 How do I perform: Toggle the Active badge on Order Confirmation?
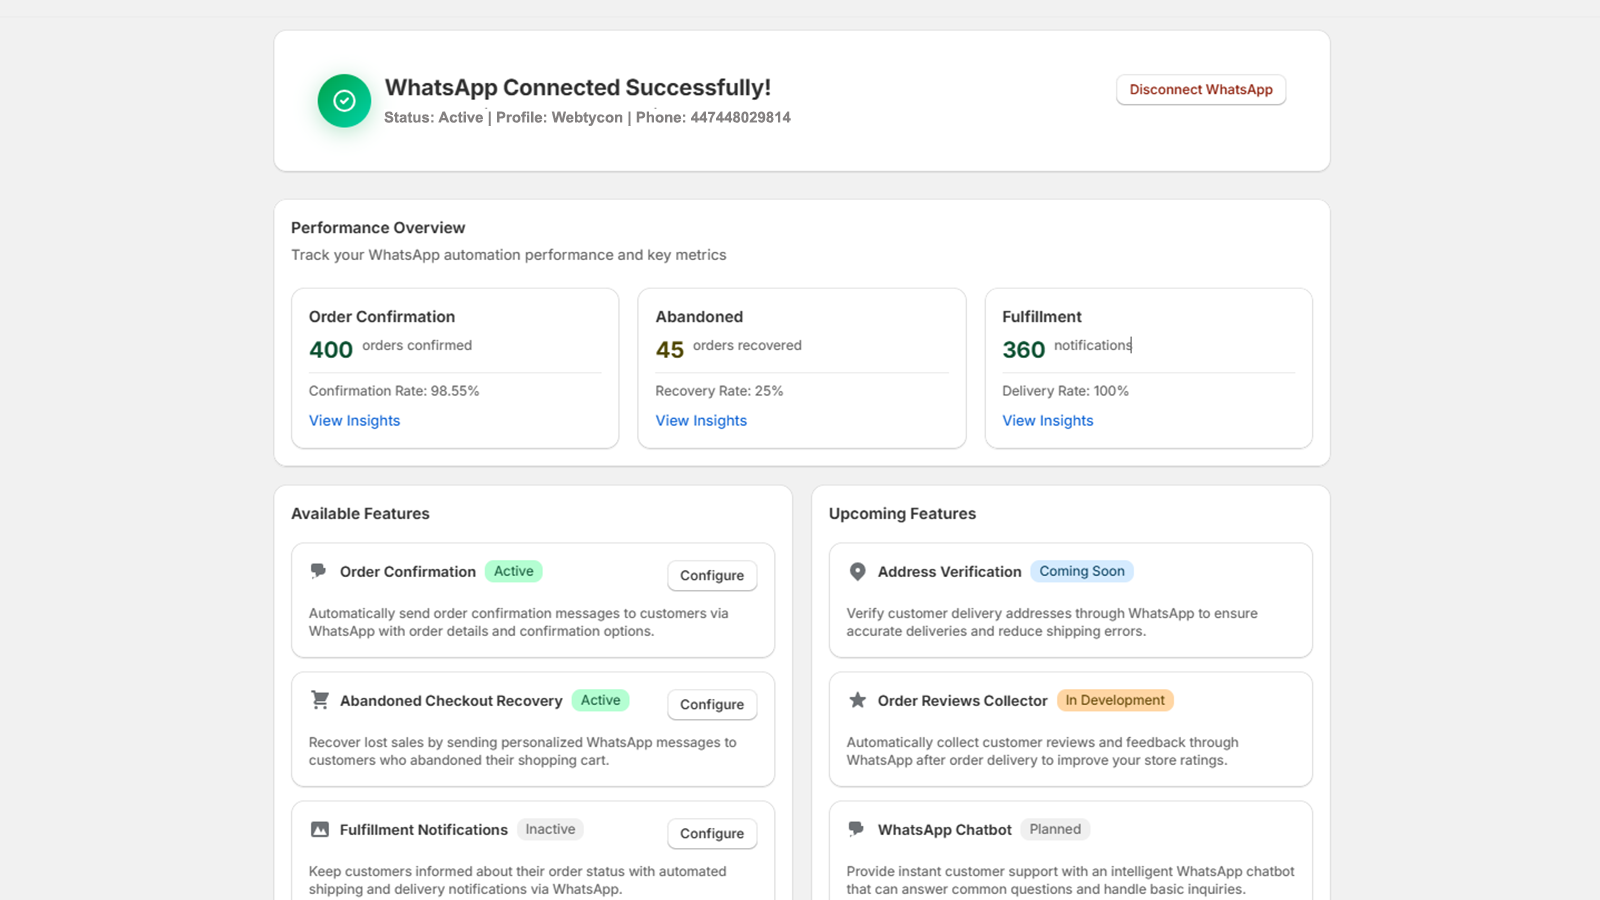pyautogui.click(x=513, y=570)
